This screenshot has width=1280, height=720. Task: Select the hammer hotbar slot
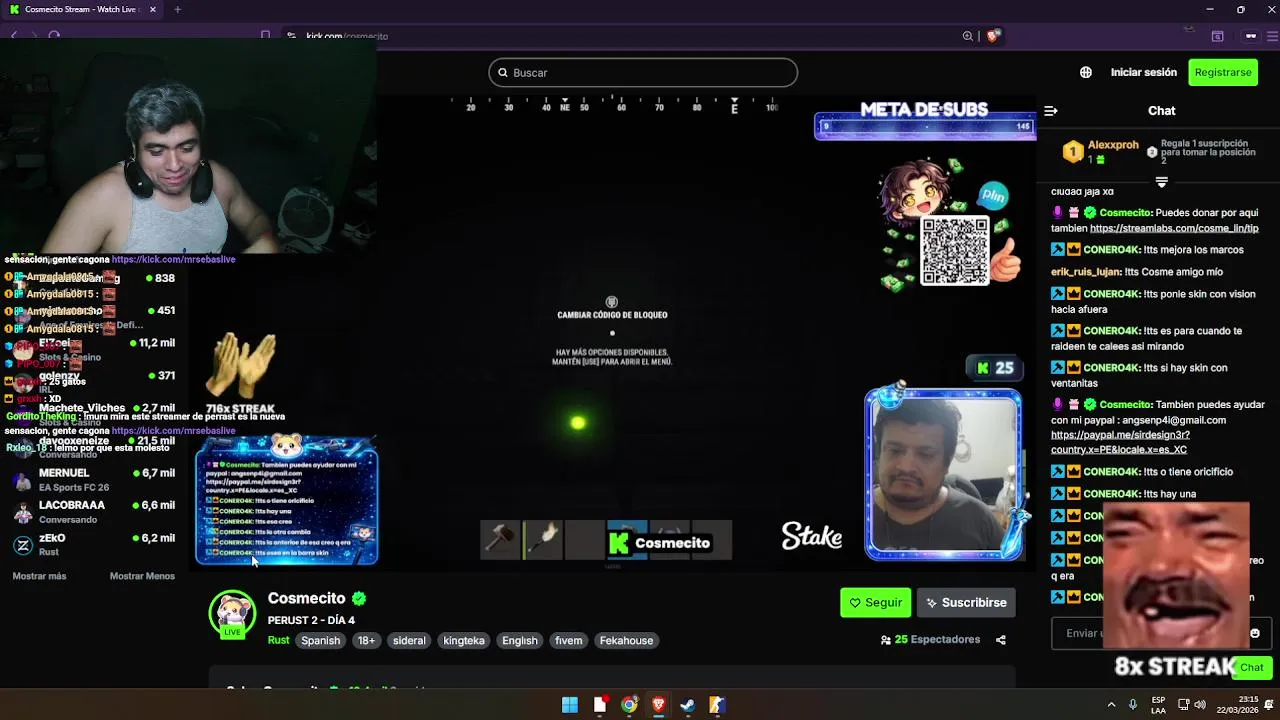pos(500,540)
